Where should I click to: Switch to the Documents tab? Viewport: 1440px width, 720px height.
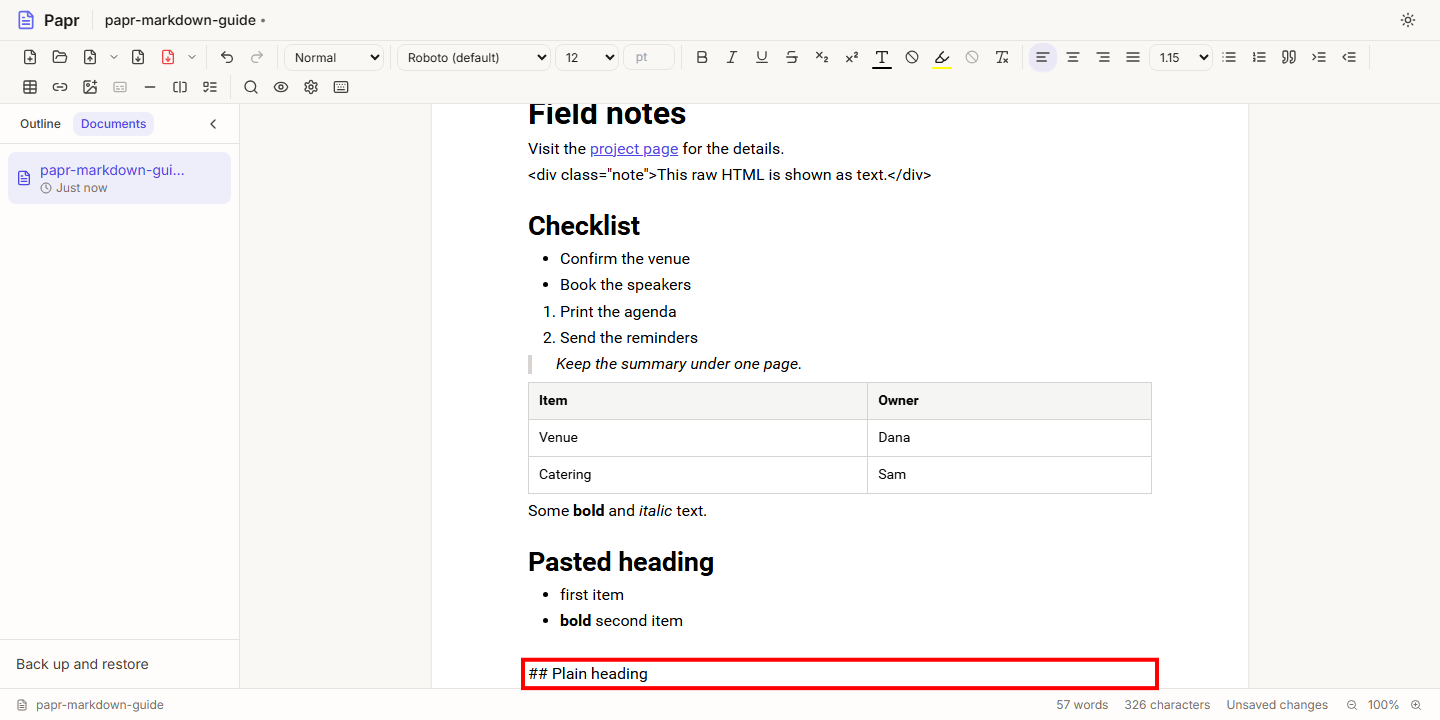click(114, 124)
